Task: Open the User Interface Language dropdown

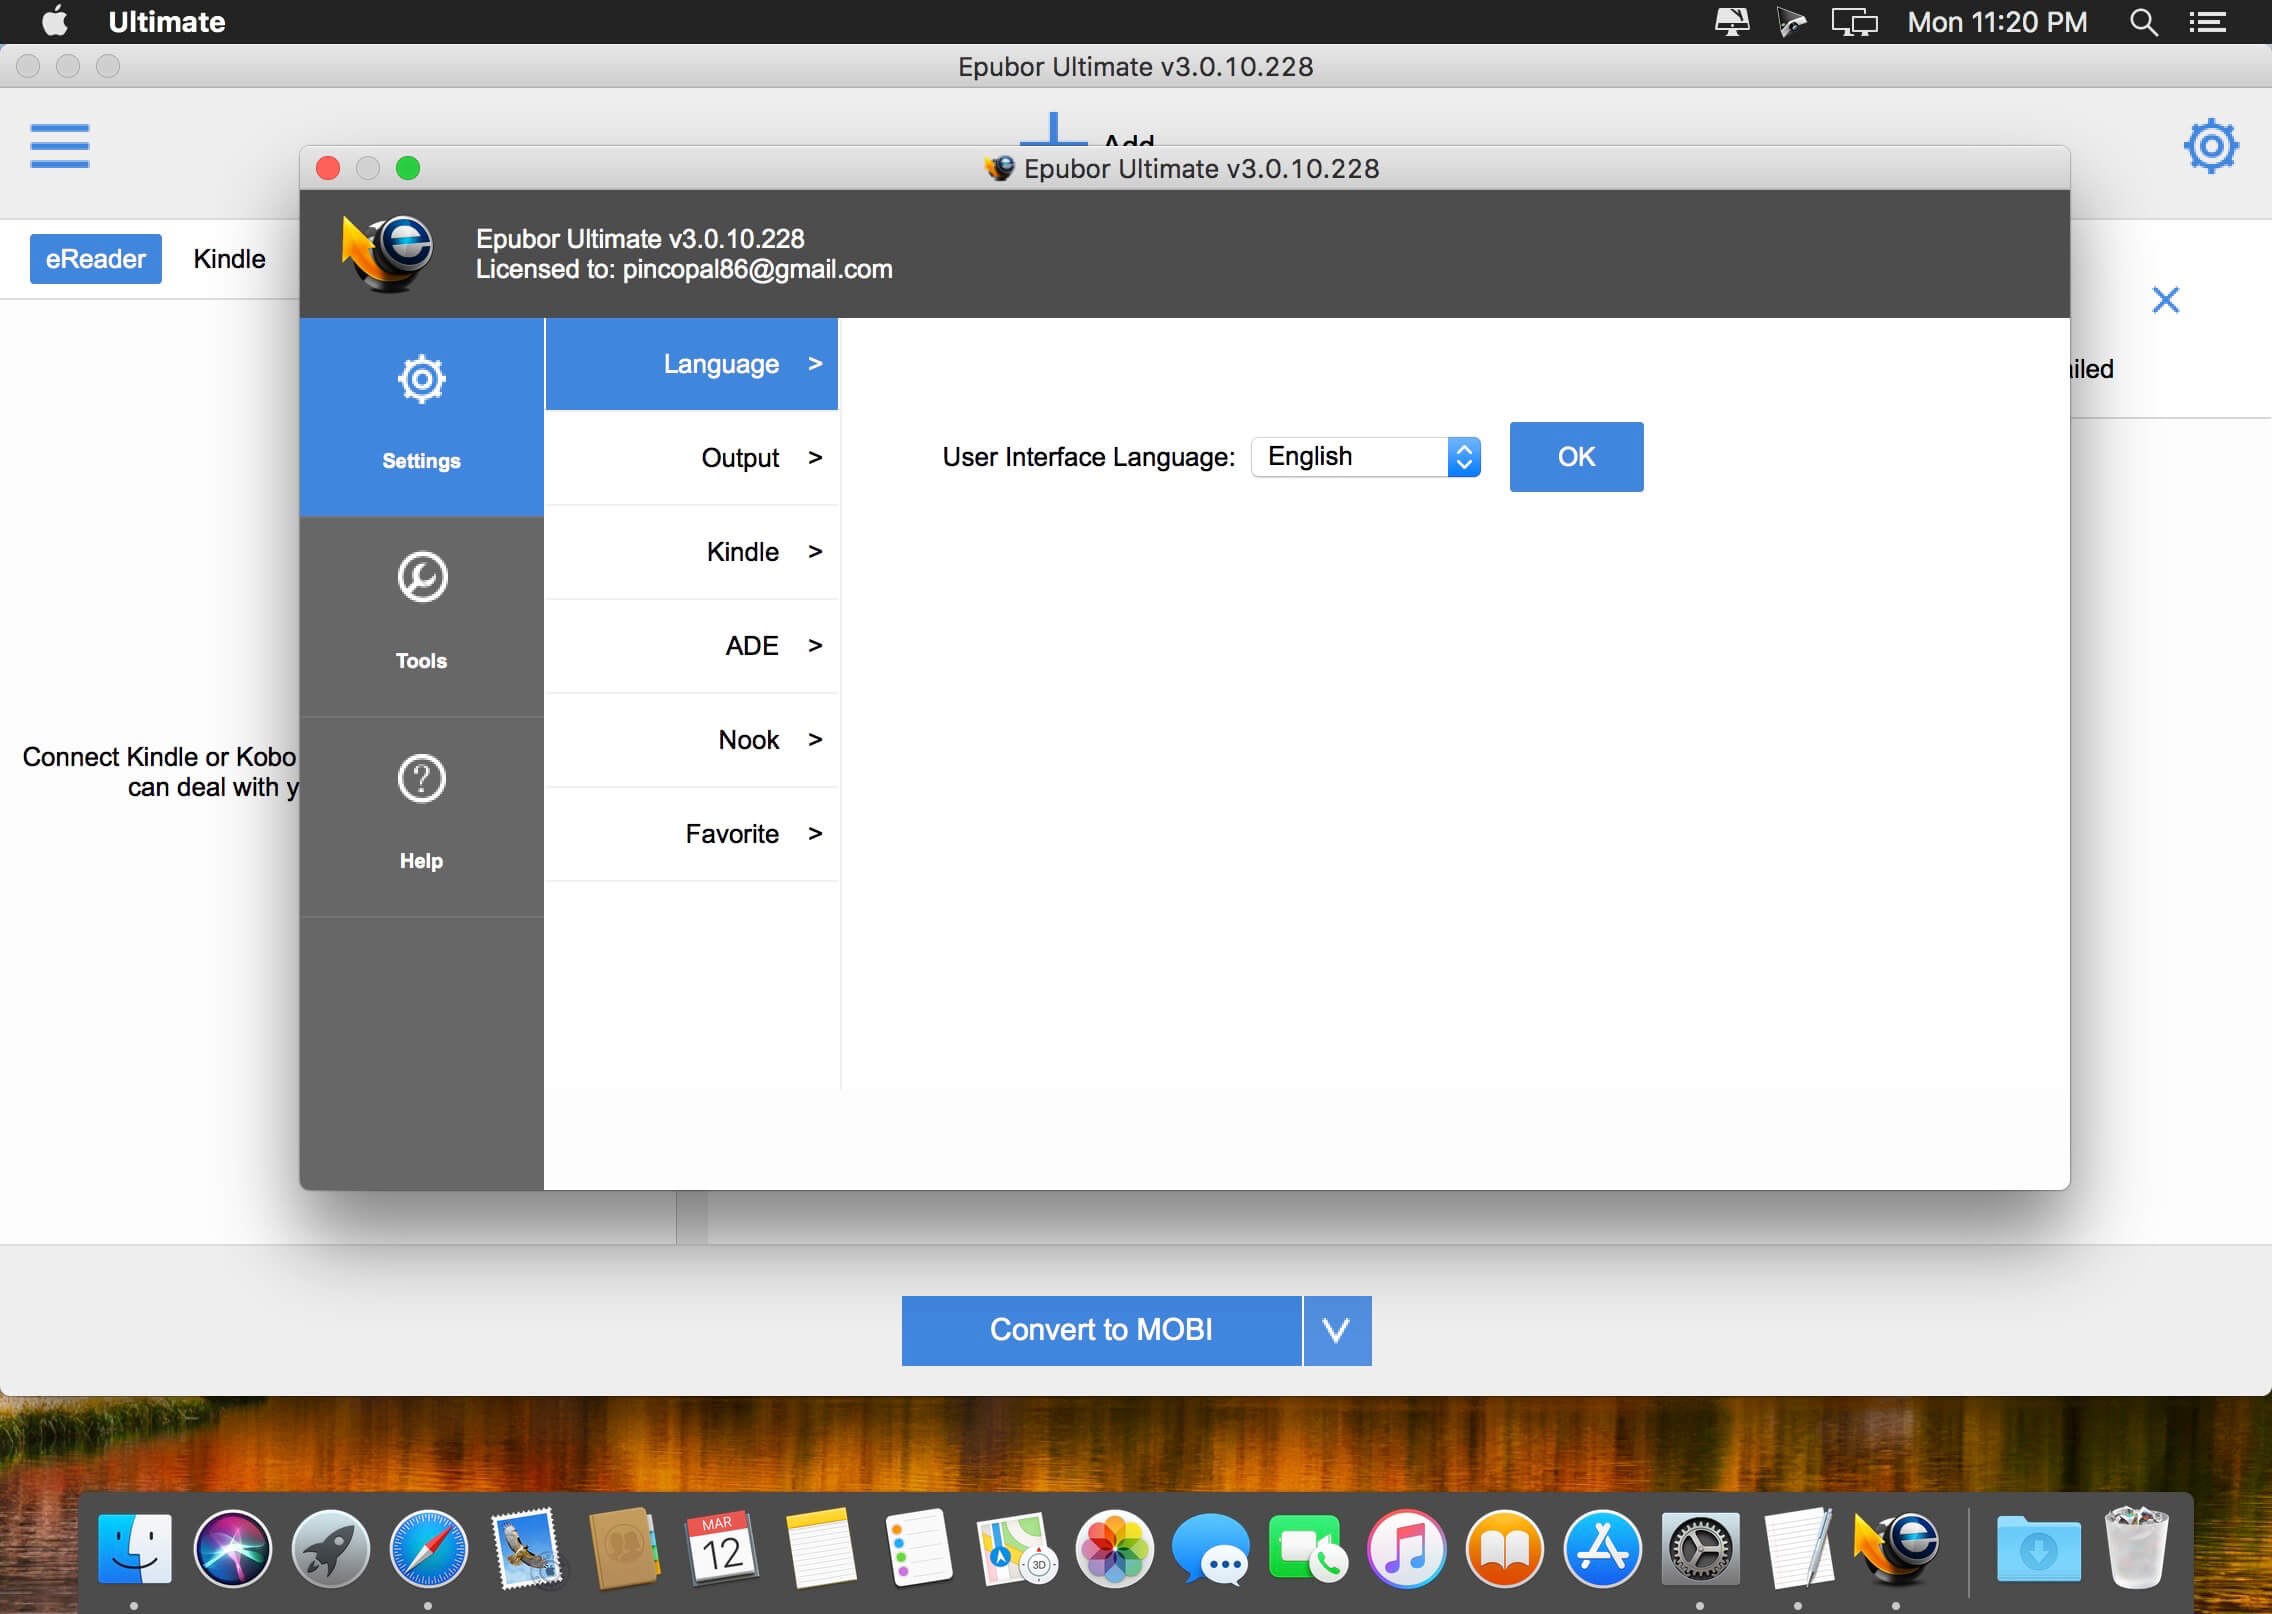Action: (1364, 457)
